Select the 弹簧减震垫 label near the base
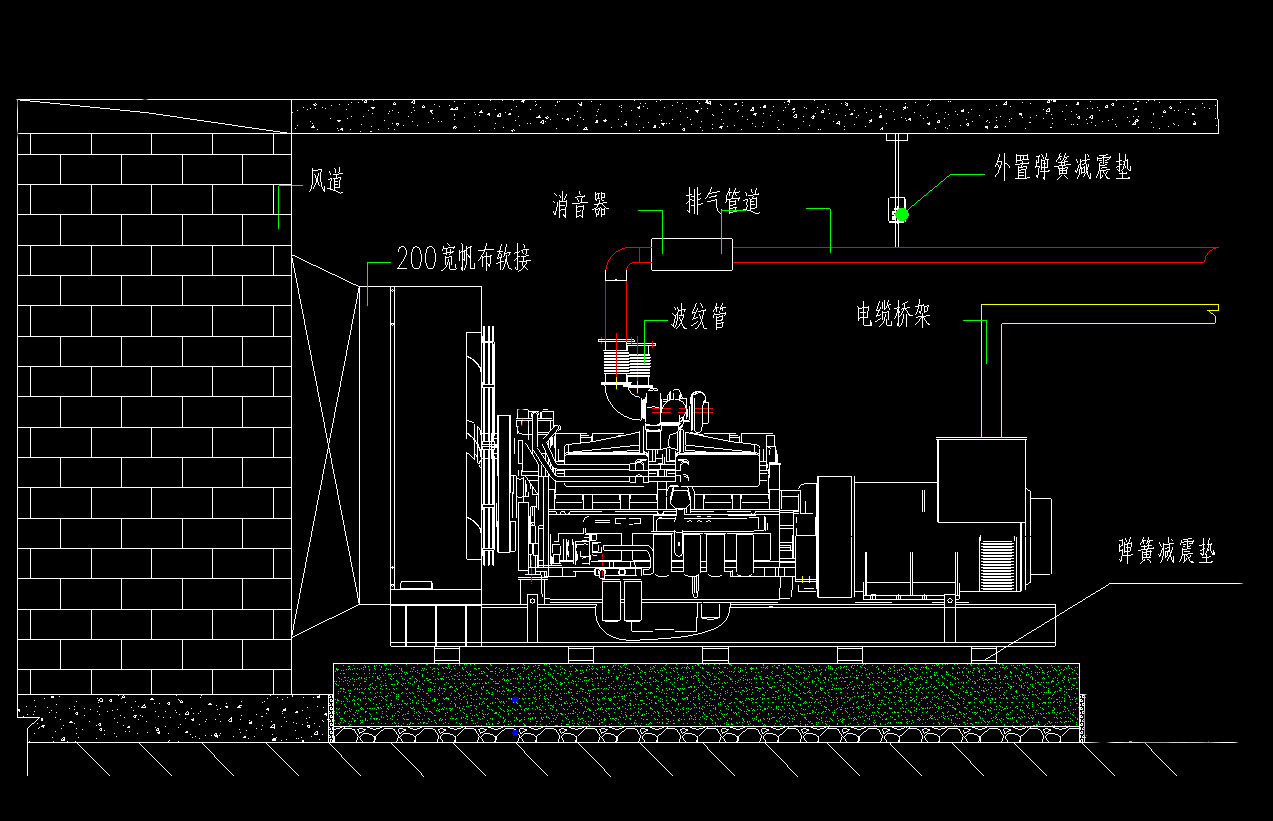This screenshot has height=821, width=1273. (1166, 551)
